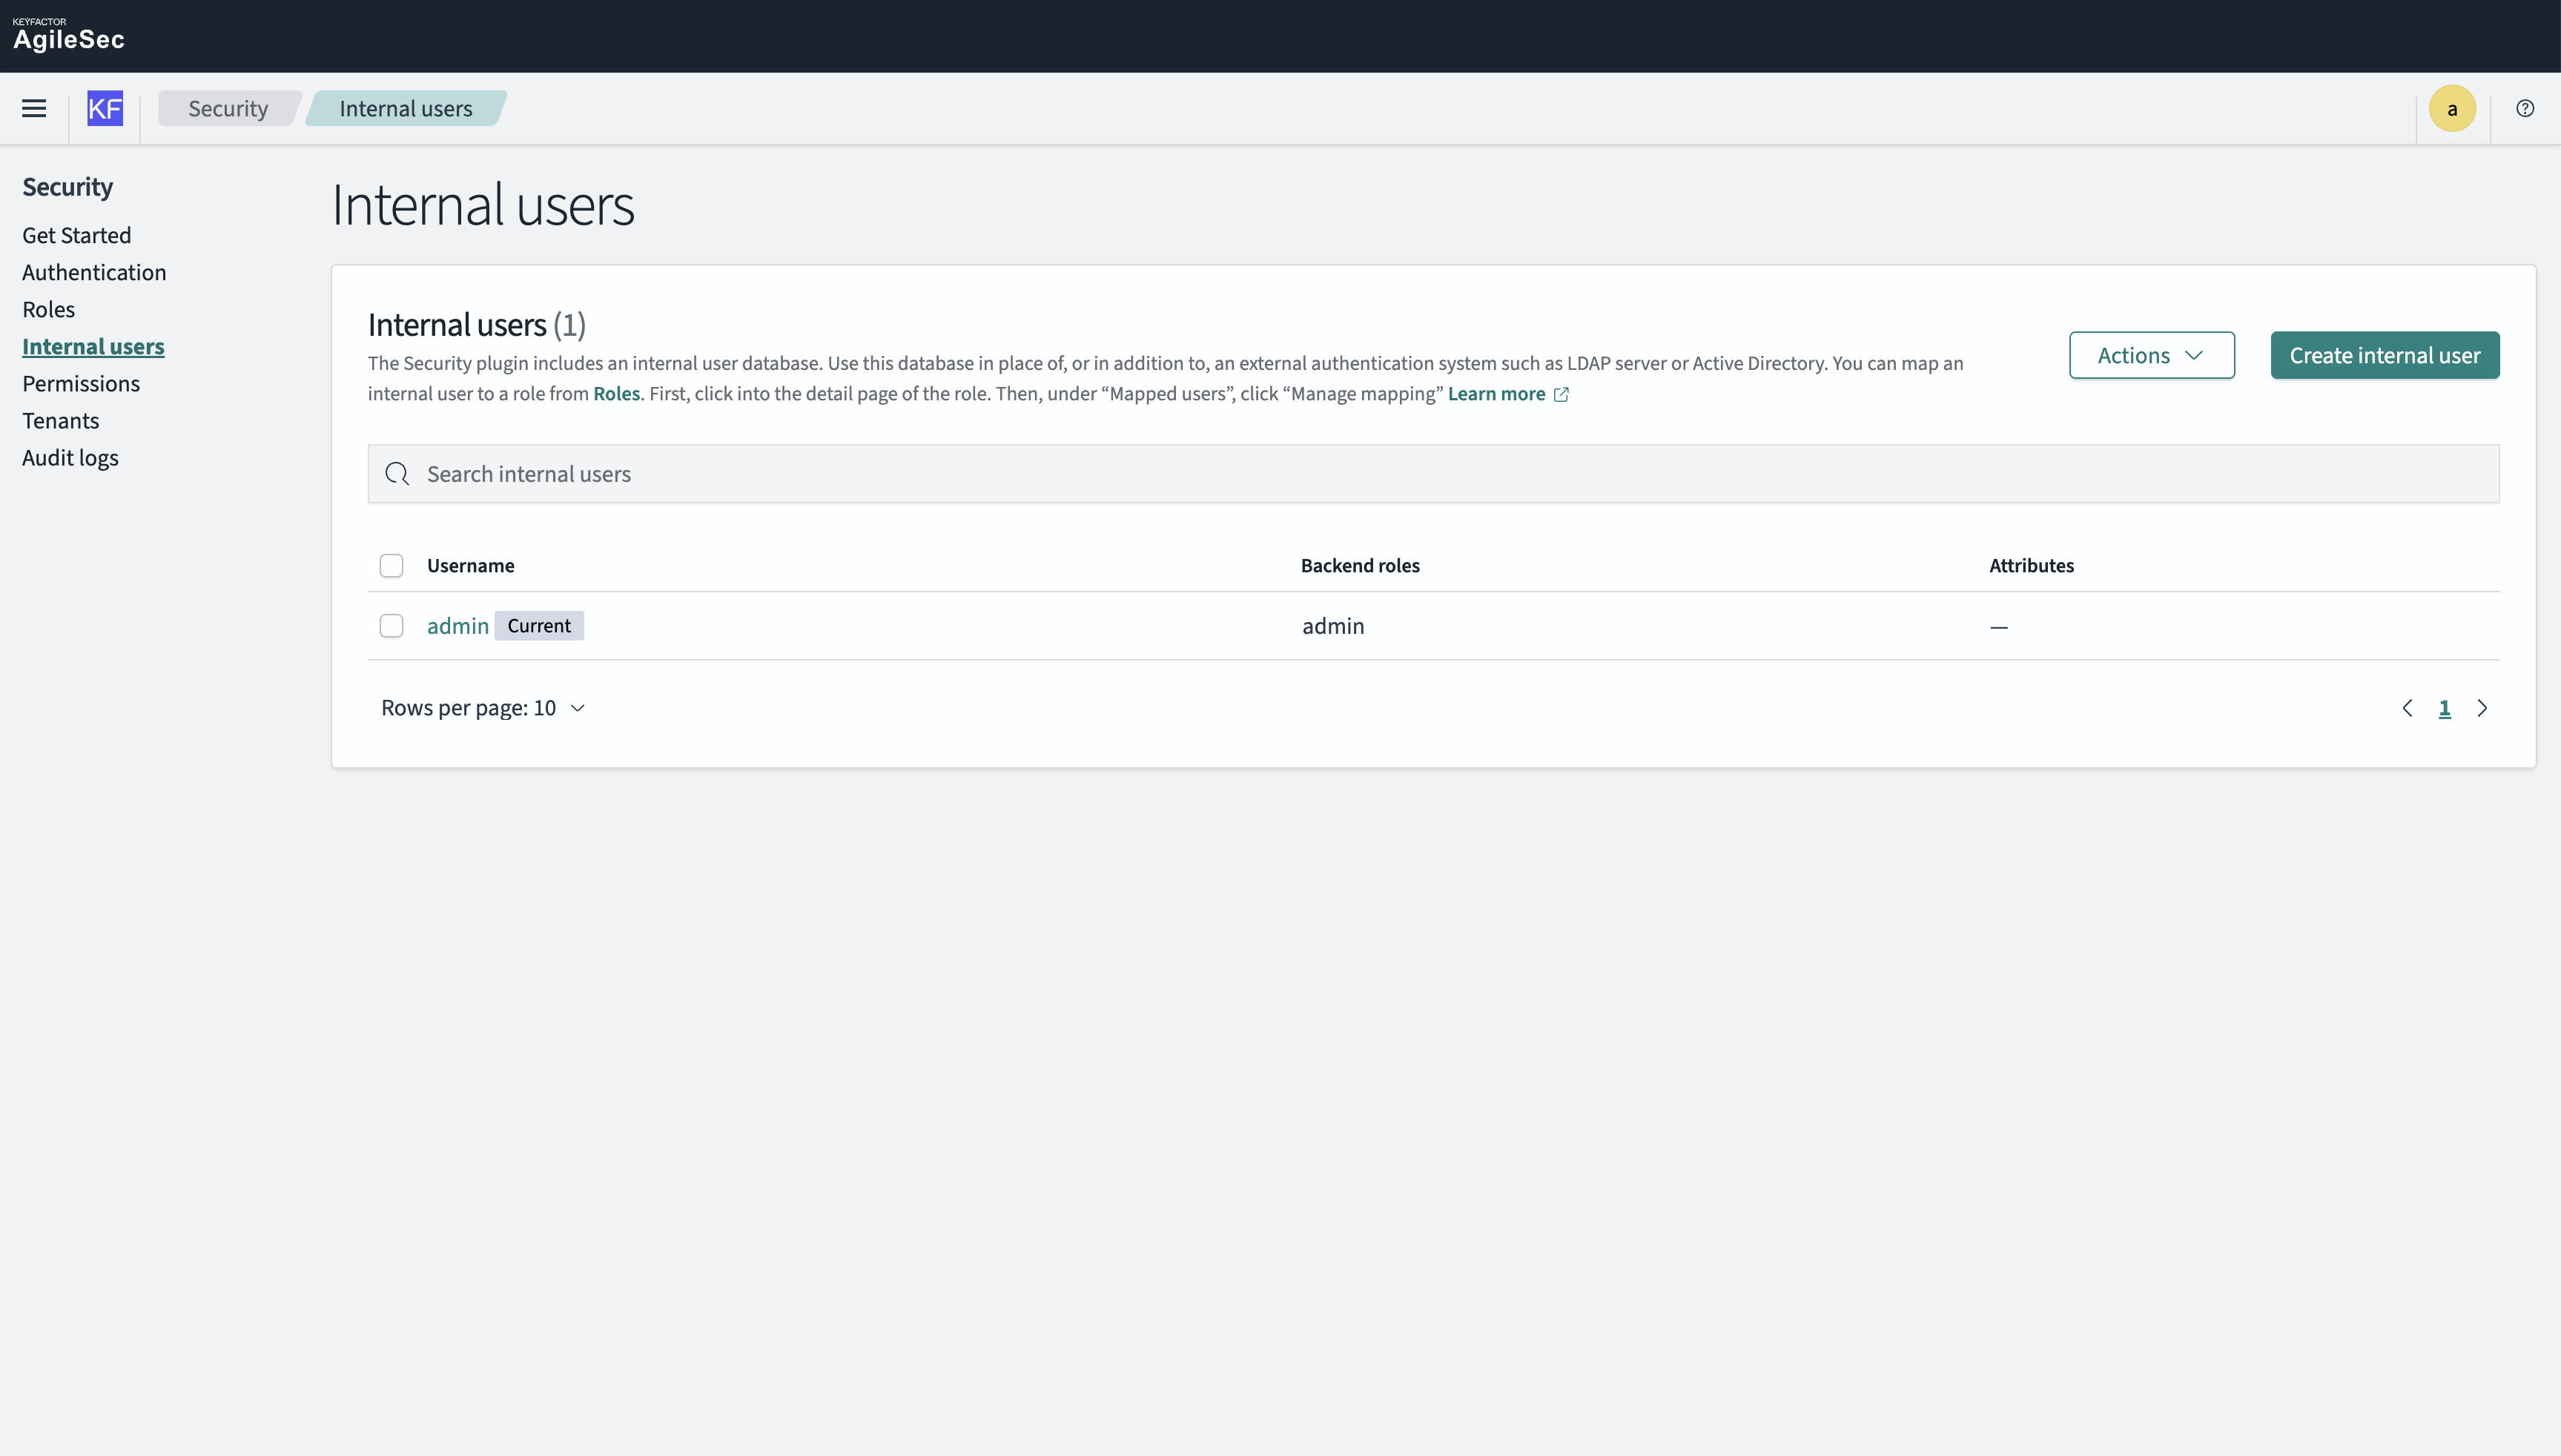This screenshot has height=1456, width=2561.
Task: Open the help question mark icon
Action: 2525,108
